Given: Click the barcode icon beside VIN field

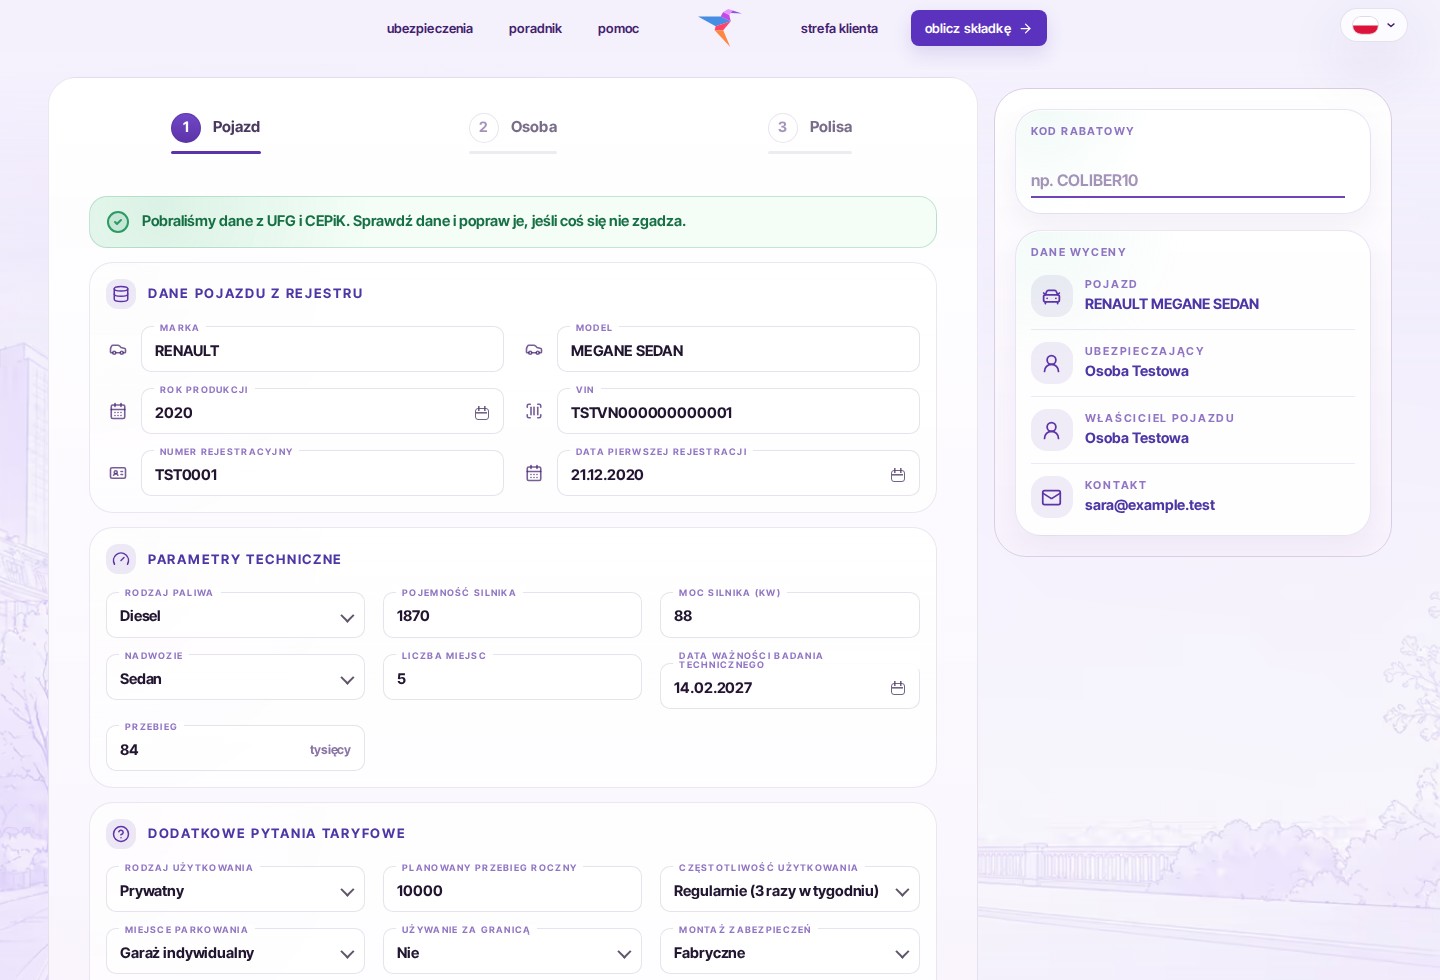Looking at the screenshot, I should pyautogui.click(x=534, y=411).
